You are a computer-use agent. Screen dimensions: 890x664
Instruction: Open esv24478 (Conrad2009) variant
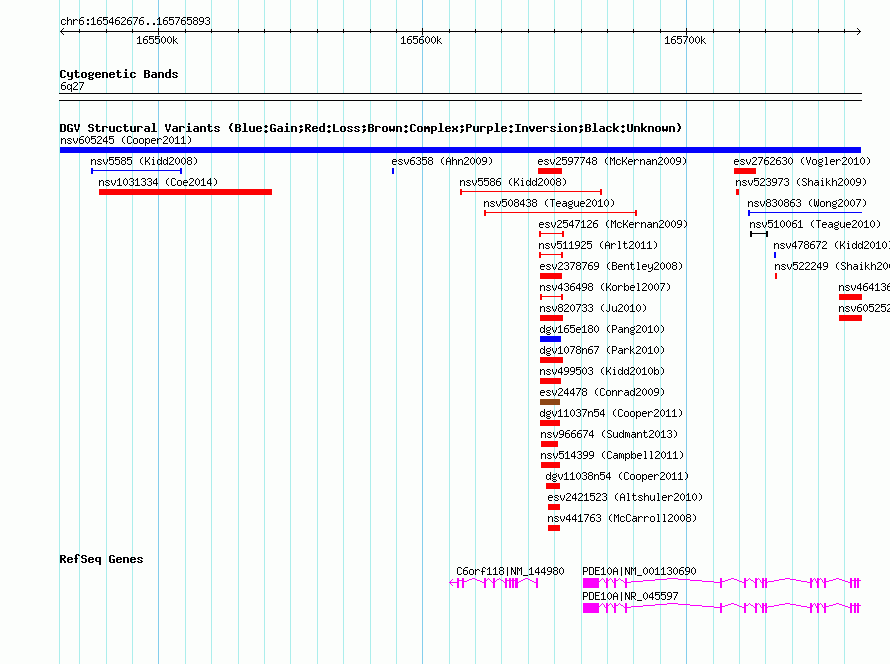click(602, 392)
